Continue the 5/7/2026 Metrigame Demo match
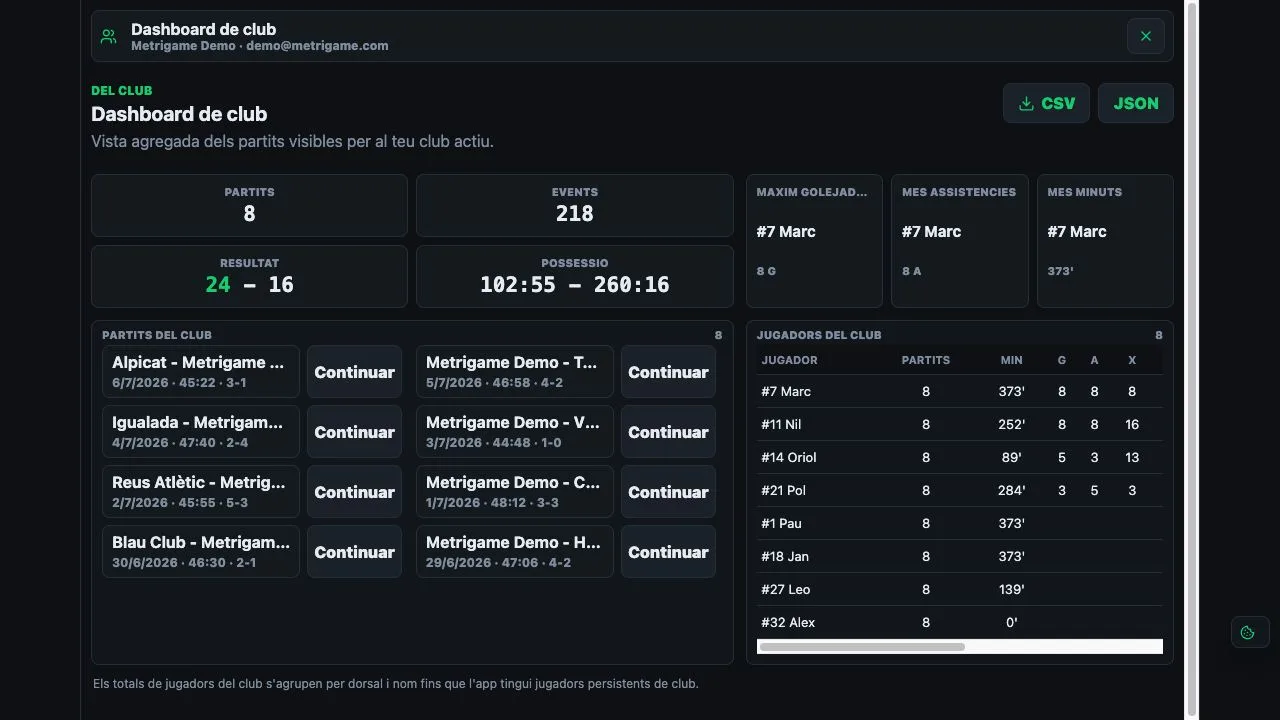This screenshot has width=1280, height=720. (x=668, y=372)
